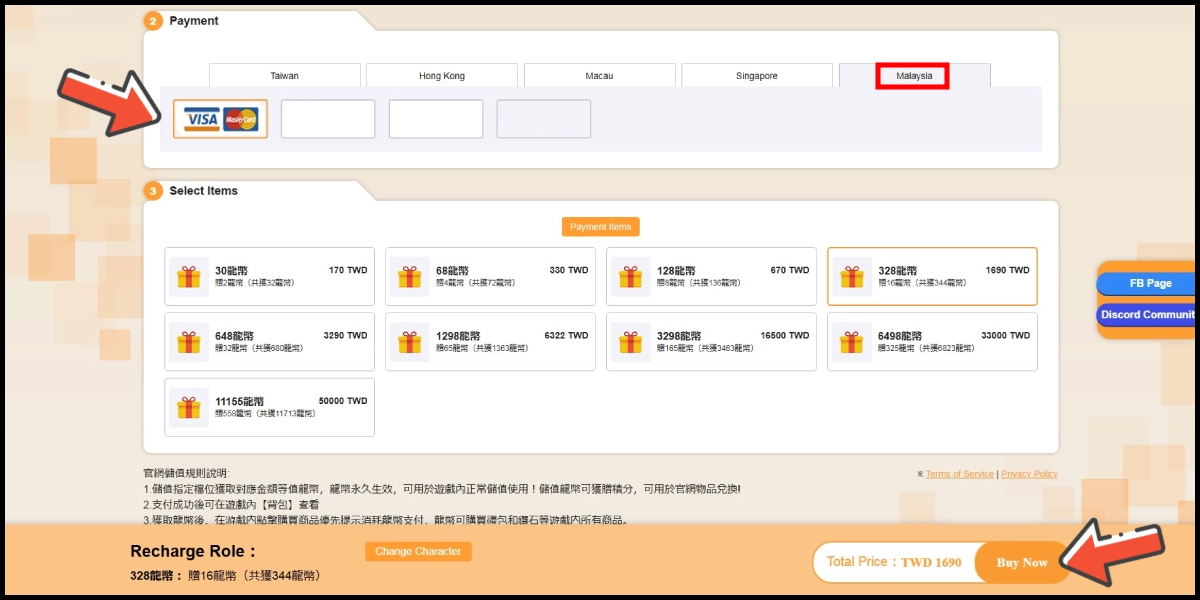Click the gift icon of the 1298 coin pack
This screenshot has width=1200, height=600.
point(410,342)
